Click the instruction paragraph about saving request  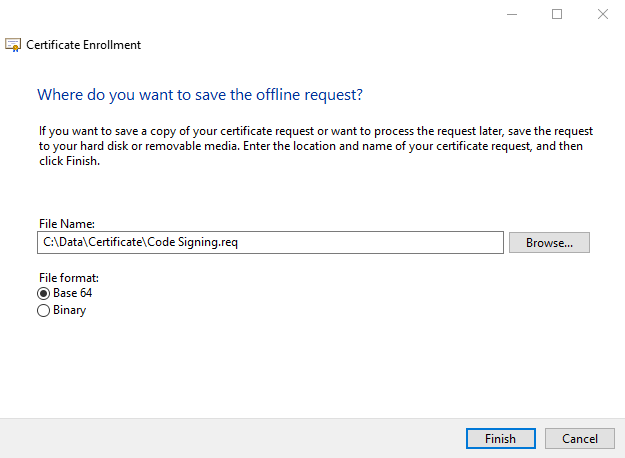pyautogui.click(x=316, y=146)
